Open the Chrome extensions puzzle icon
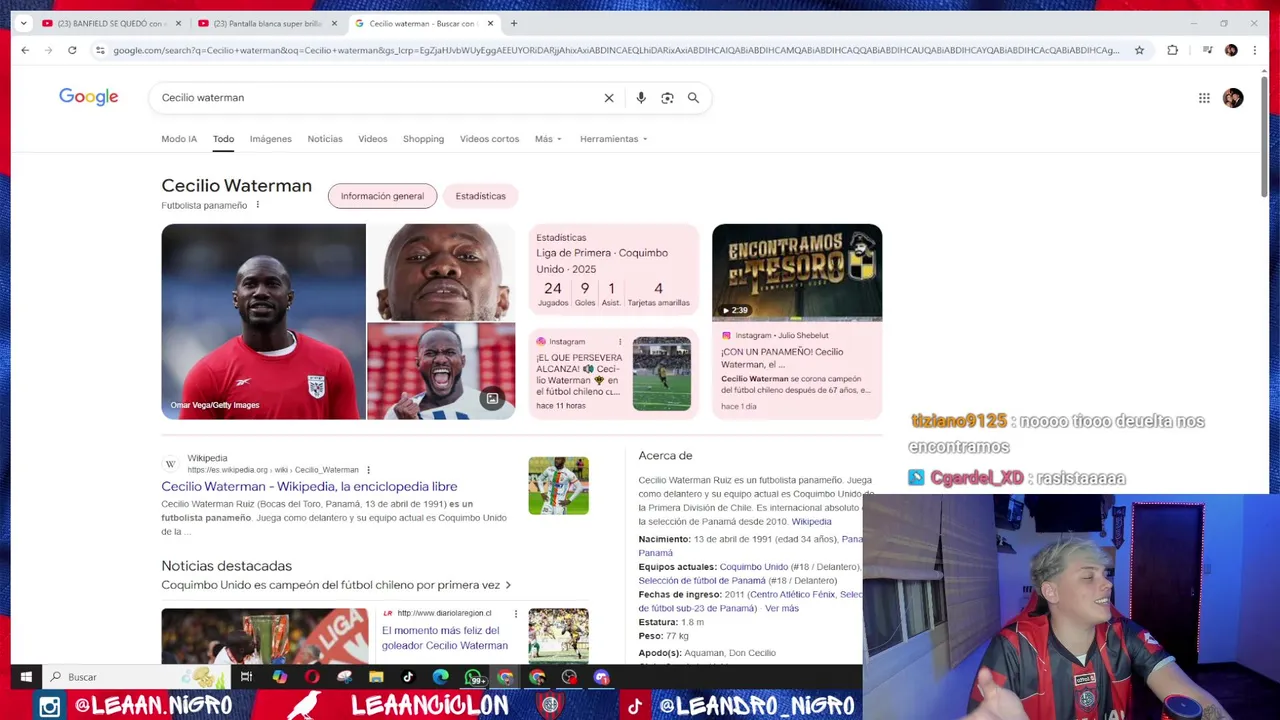The image size is (1280, 720). [1172, 50]
